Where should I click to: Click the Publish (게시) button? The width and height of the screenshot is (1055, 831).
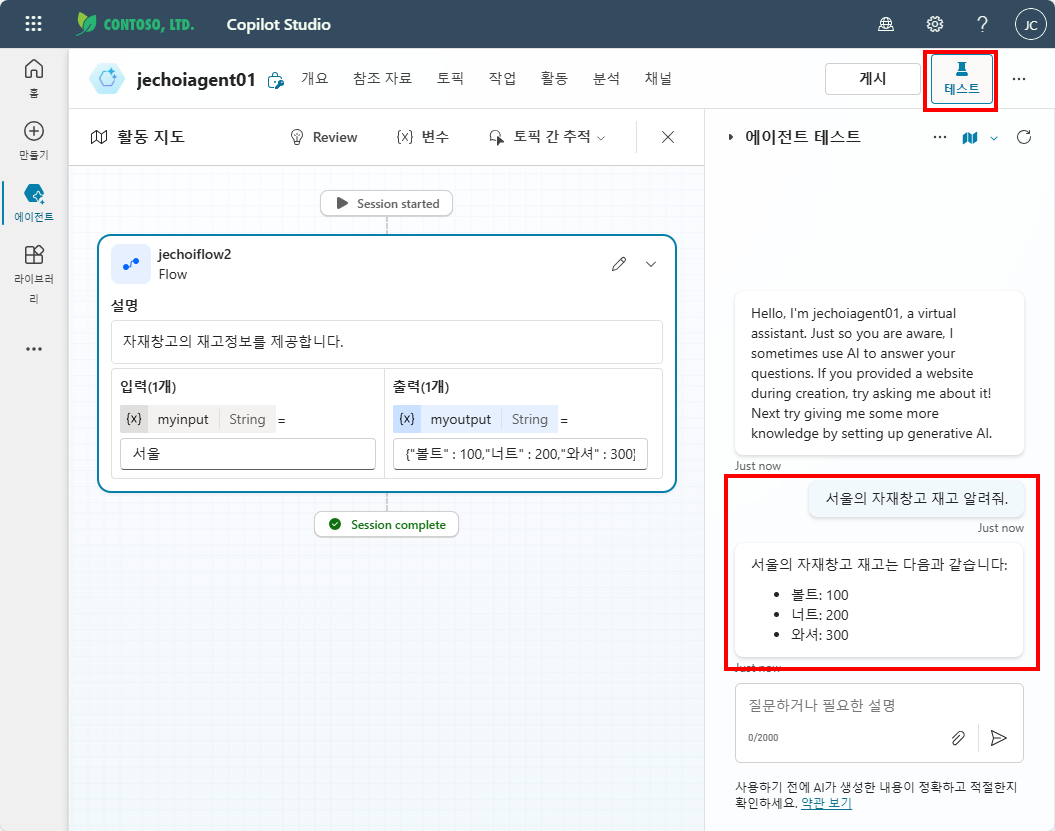pos(873,79)
